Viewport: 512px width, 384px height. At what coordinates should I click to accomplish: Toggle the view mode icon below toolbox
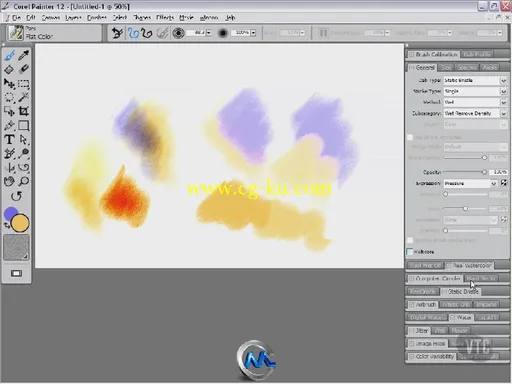(16, 273)
